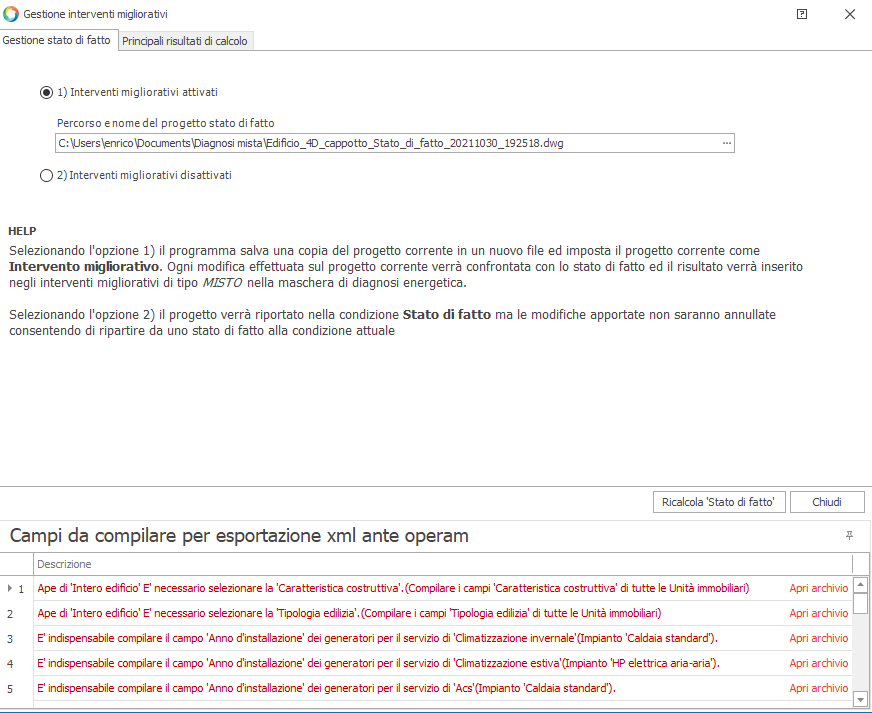Select 'Interventi migliorativi attivati' option

(46, 92)
